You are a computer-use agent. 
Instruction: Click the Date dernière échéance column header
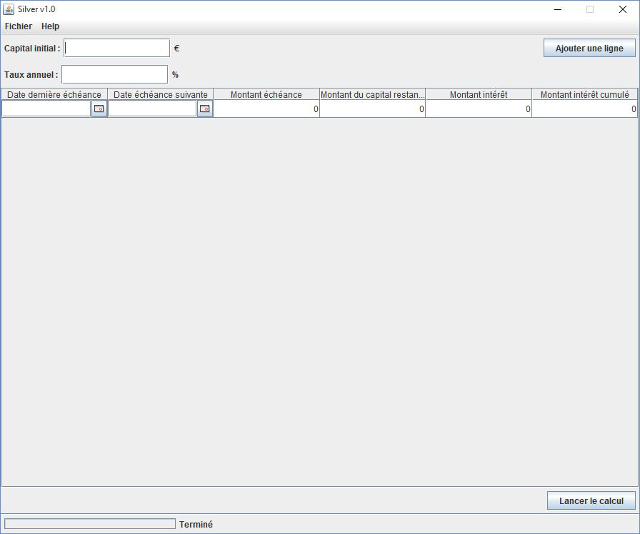coord(54,94)
